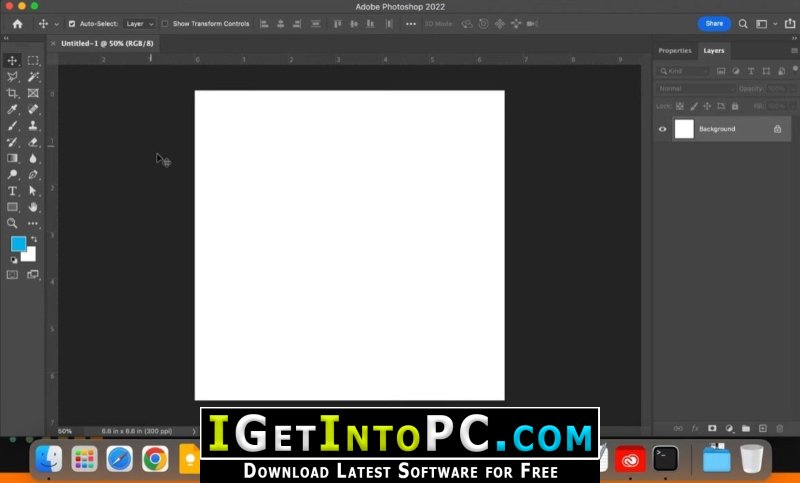This screenshot has height=483, width=800.
Task: Select the Hand tool
Action: (33, 207)
